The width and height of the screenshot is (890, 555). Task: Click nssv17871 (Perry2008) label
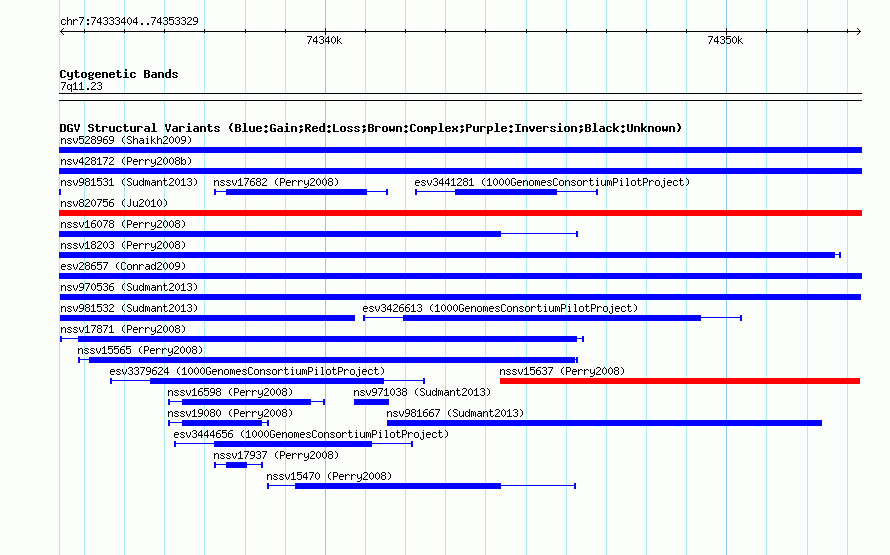pos(123,329)
